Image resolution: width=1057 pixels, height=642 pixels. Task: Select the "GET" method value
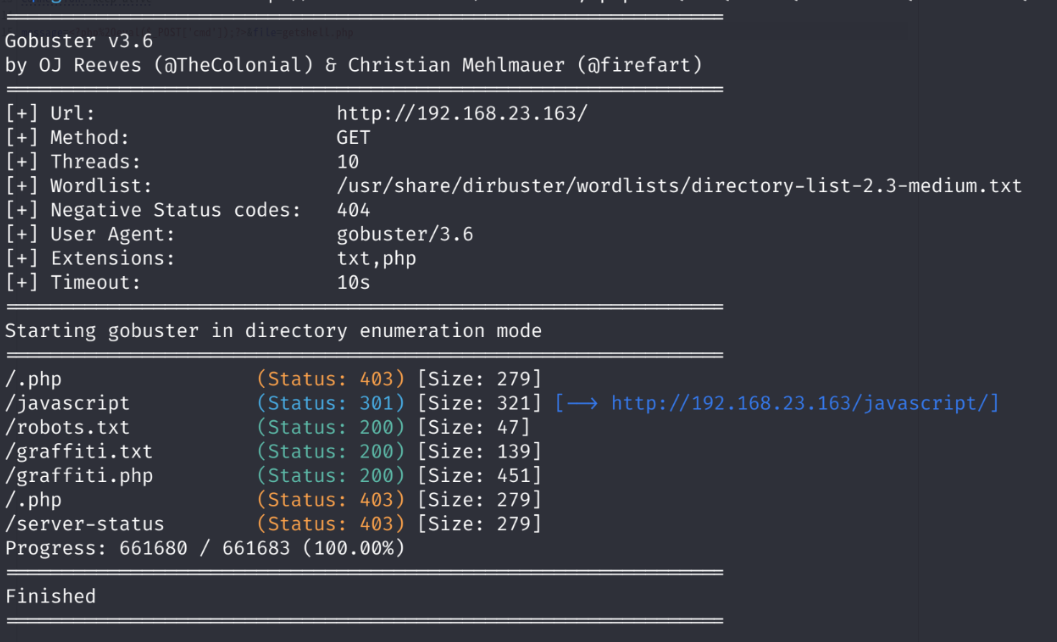[x=353, y=138]
